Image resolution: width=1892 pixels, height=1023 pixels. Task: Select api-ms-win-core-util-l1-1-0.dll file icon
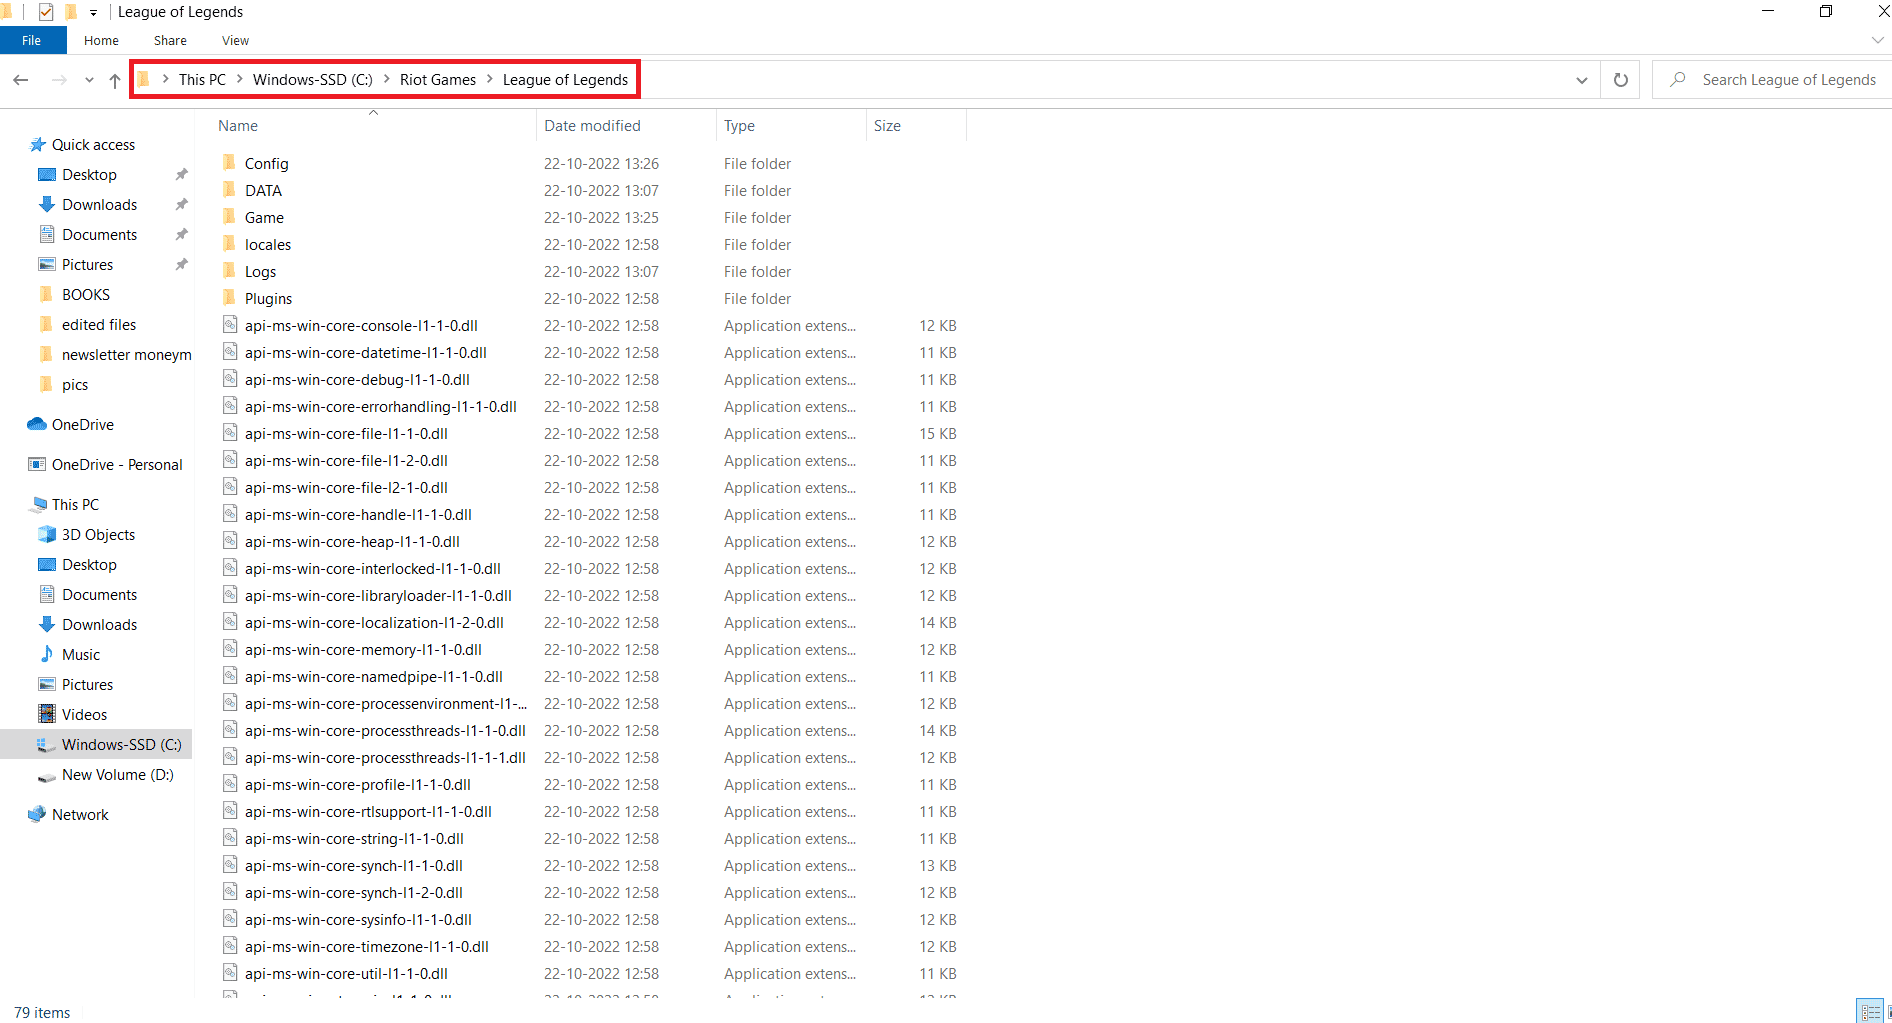coord(230,972)
